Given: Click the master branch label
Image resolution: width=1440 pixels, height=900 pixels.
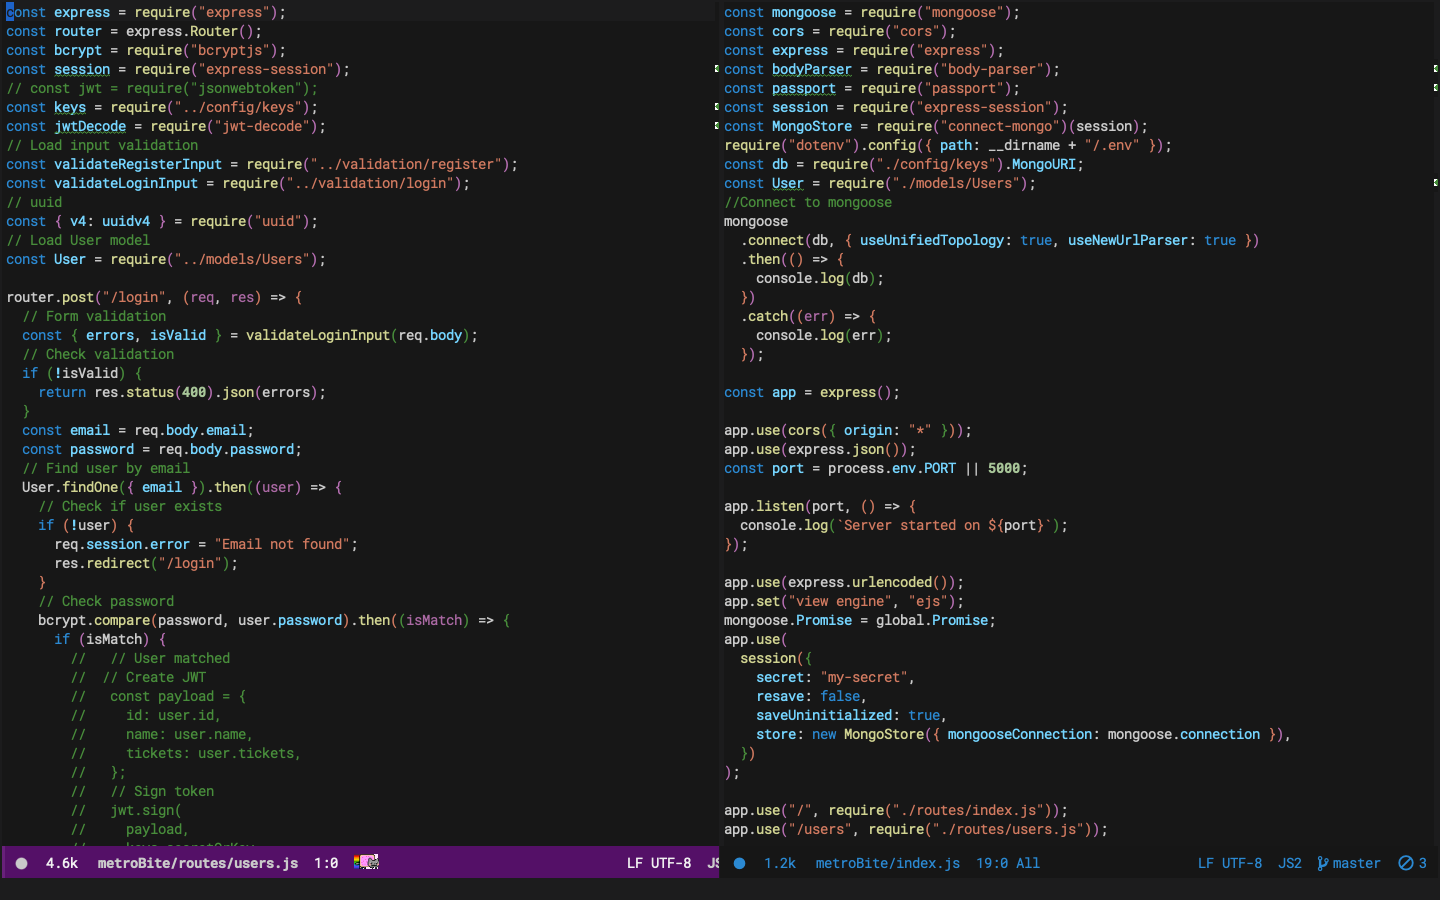Looking at the screenshot, I should (x=1356, y=863).
